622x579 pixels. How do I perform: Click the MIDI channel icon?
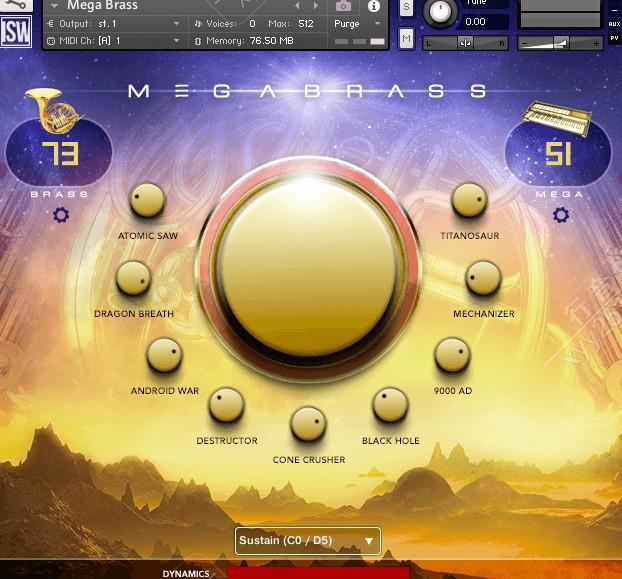tap(51, 41)
